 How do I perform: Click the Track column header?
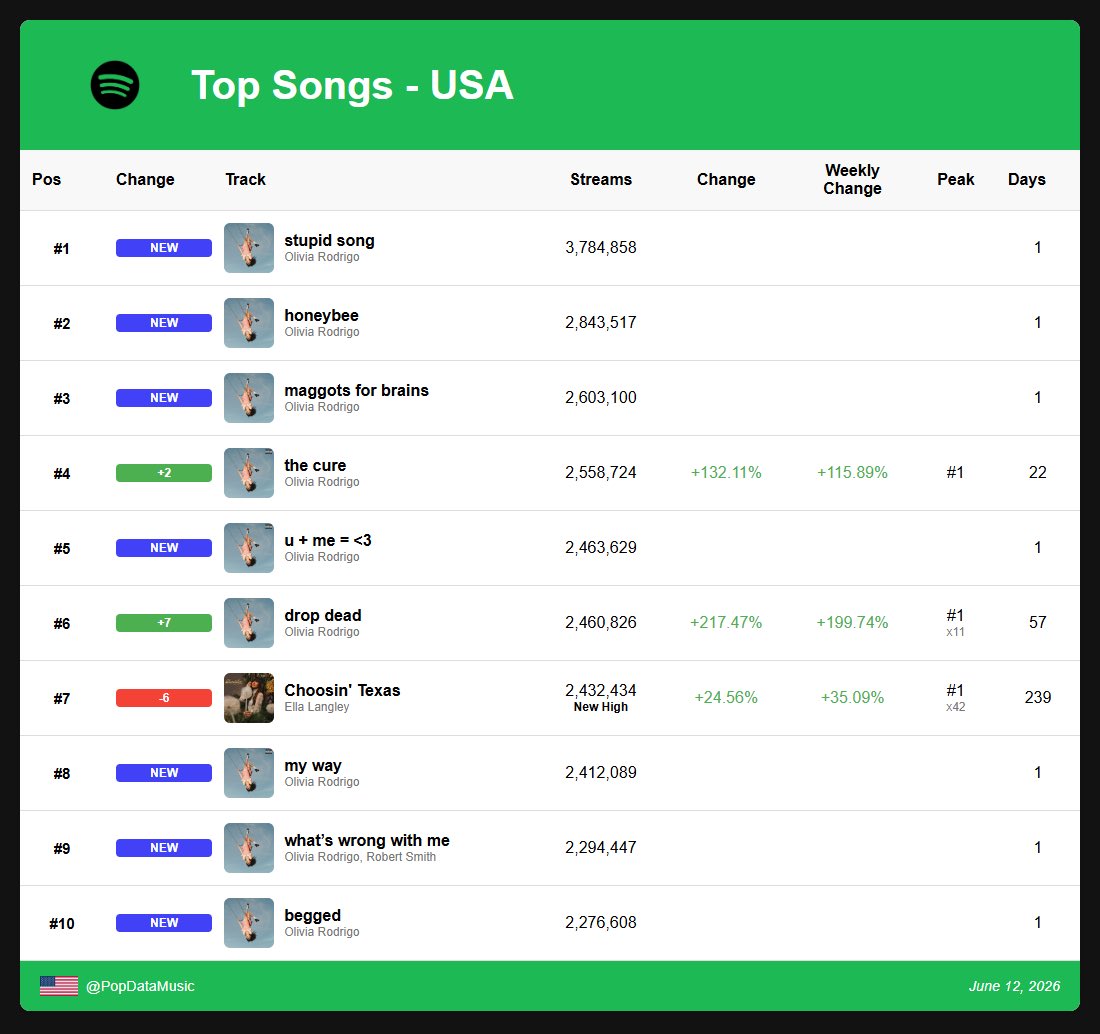point(246,180)
